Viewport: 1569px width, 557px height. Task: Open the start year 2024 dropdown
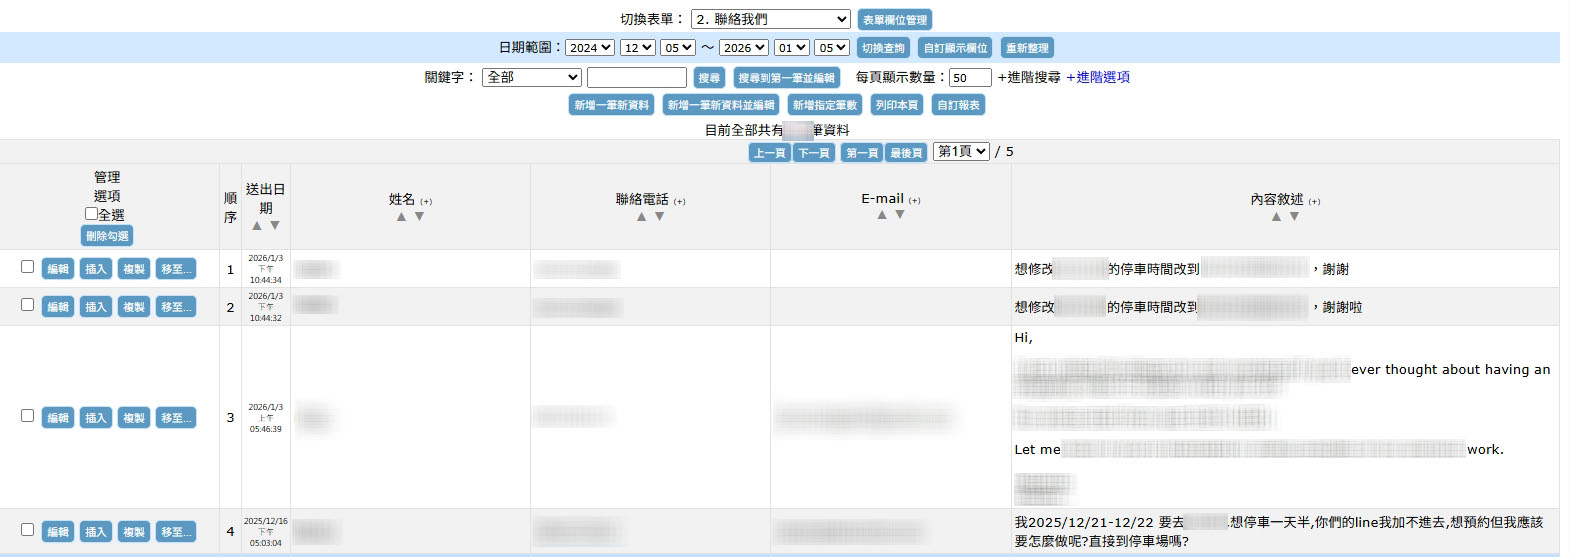click(590, 48)
